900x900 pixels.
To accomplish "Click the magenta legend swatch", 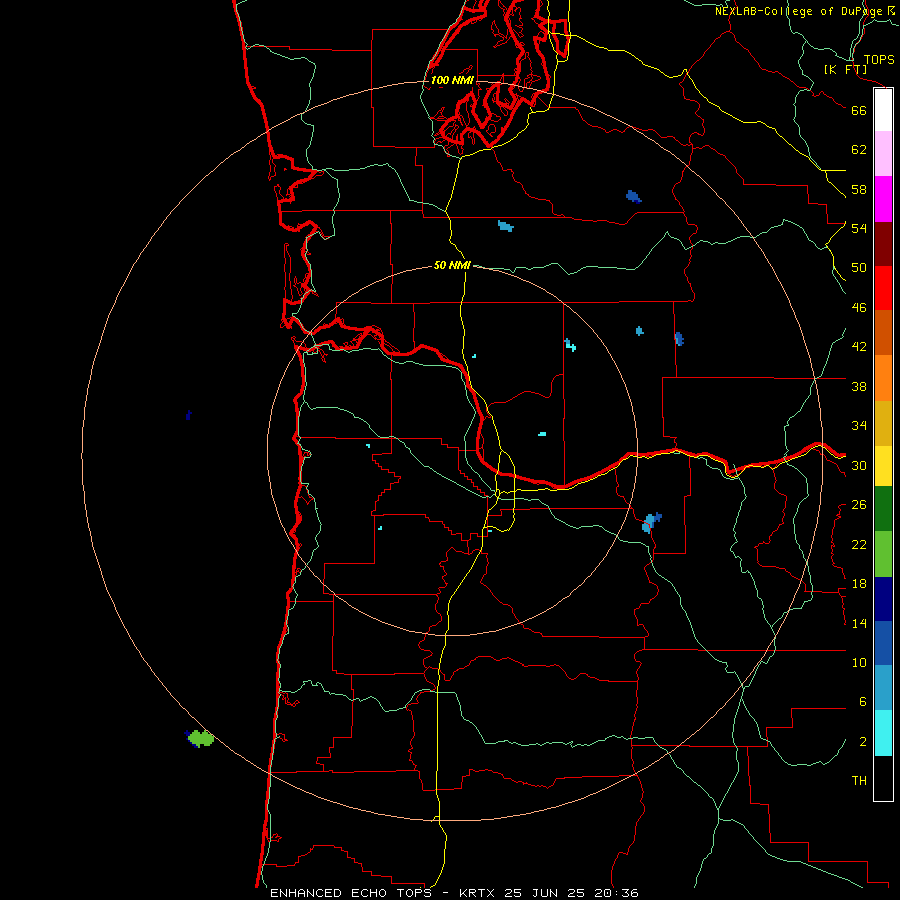I will (x=883, y=199).
